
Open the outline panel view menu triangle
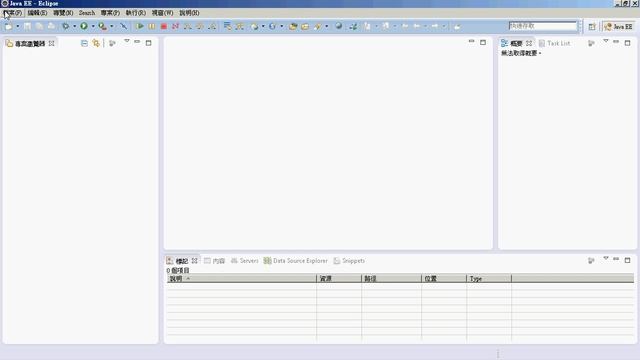coord(606,42)
